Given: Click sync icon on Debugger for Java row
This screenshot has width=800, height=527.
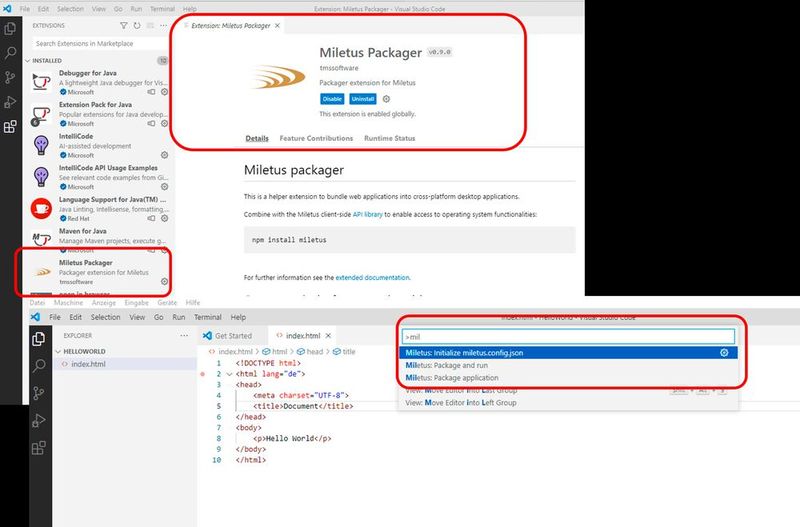Looking at the screenshot, I should 152,92.
